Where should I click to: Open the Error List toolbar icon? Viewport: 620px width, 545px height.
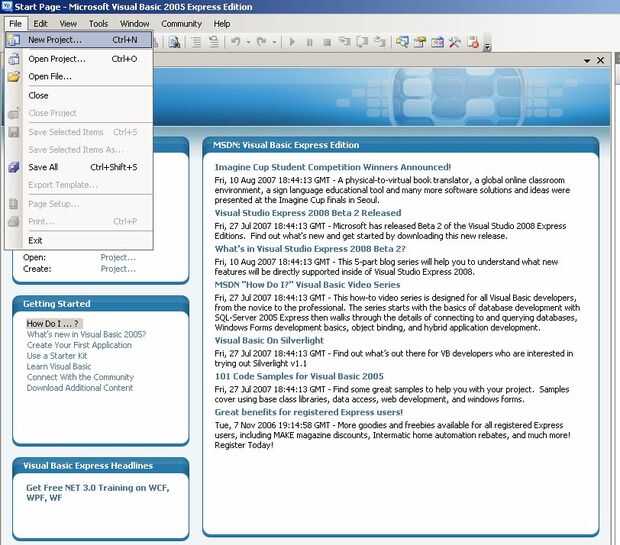pyautogui.click(x=473, y=42)
